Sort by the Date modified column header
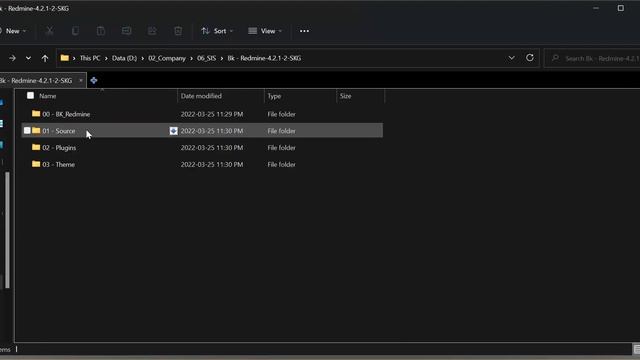Image resolution: width=640 pixels, height=360 pixels. click(x=201, y=96)
